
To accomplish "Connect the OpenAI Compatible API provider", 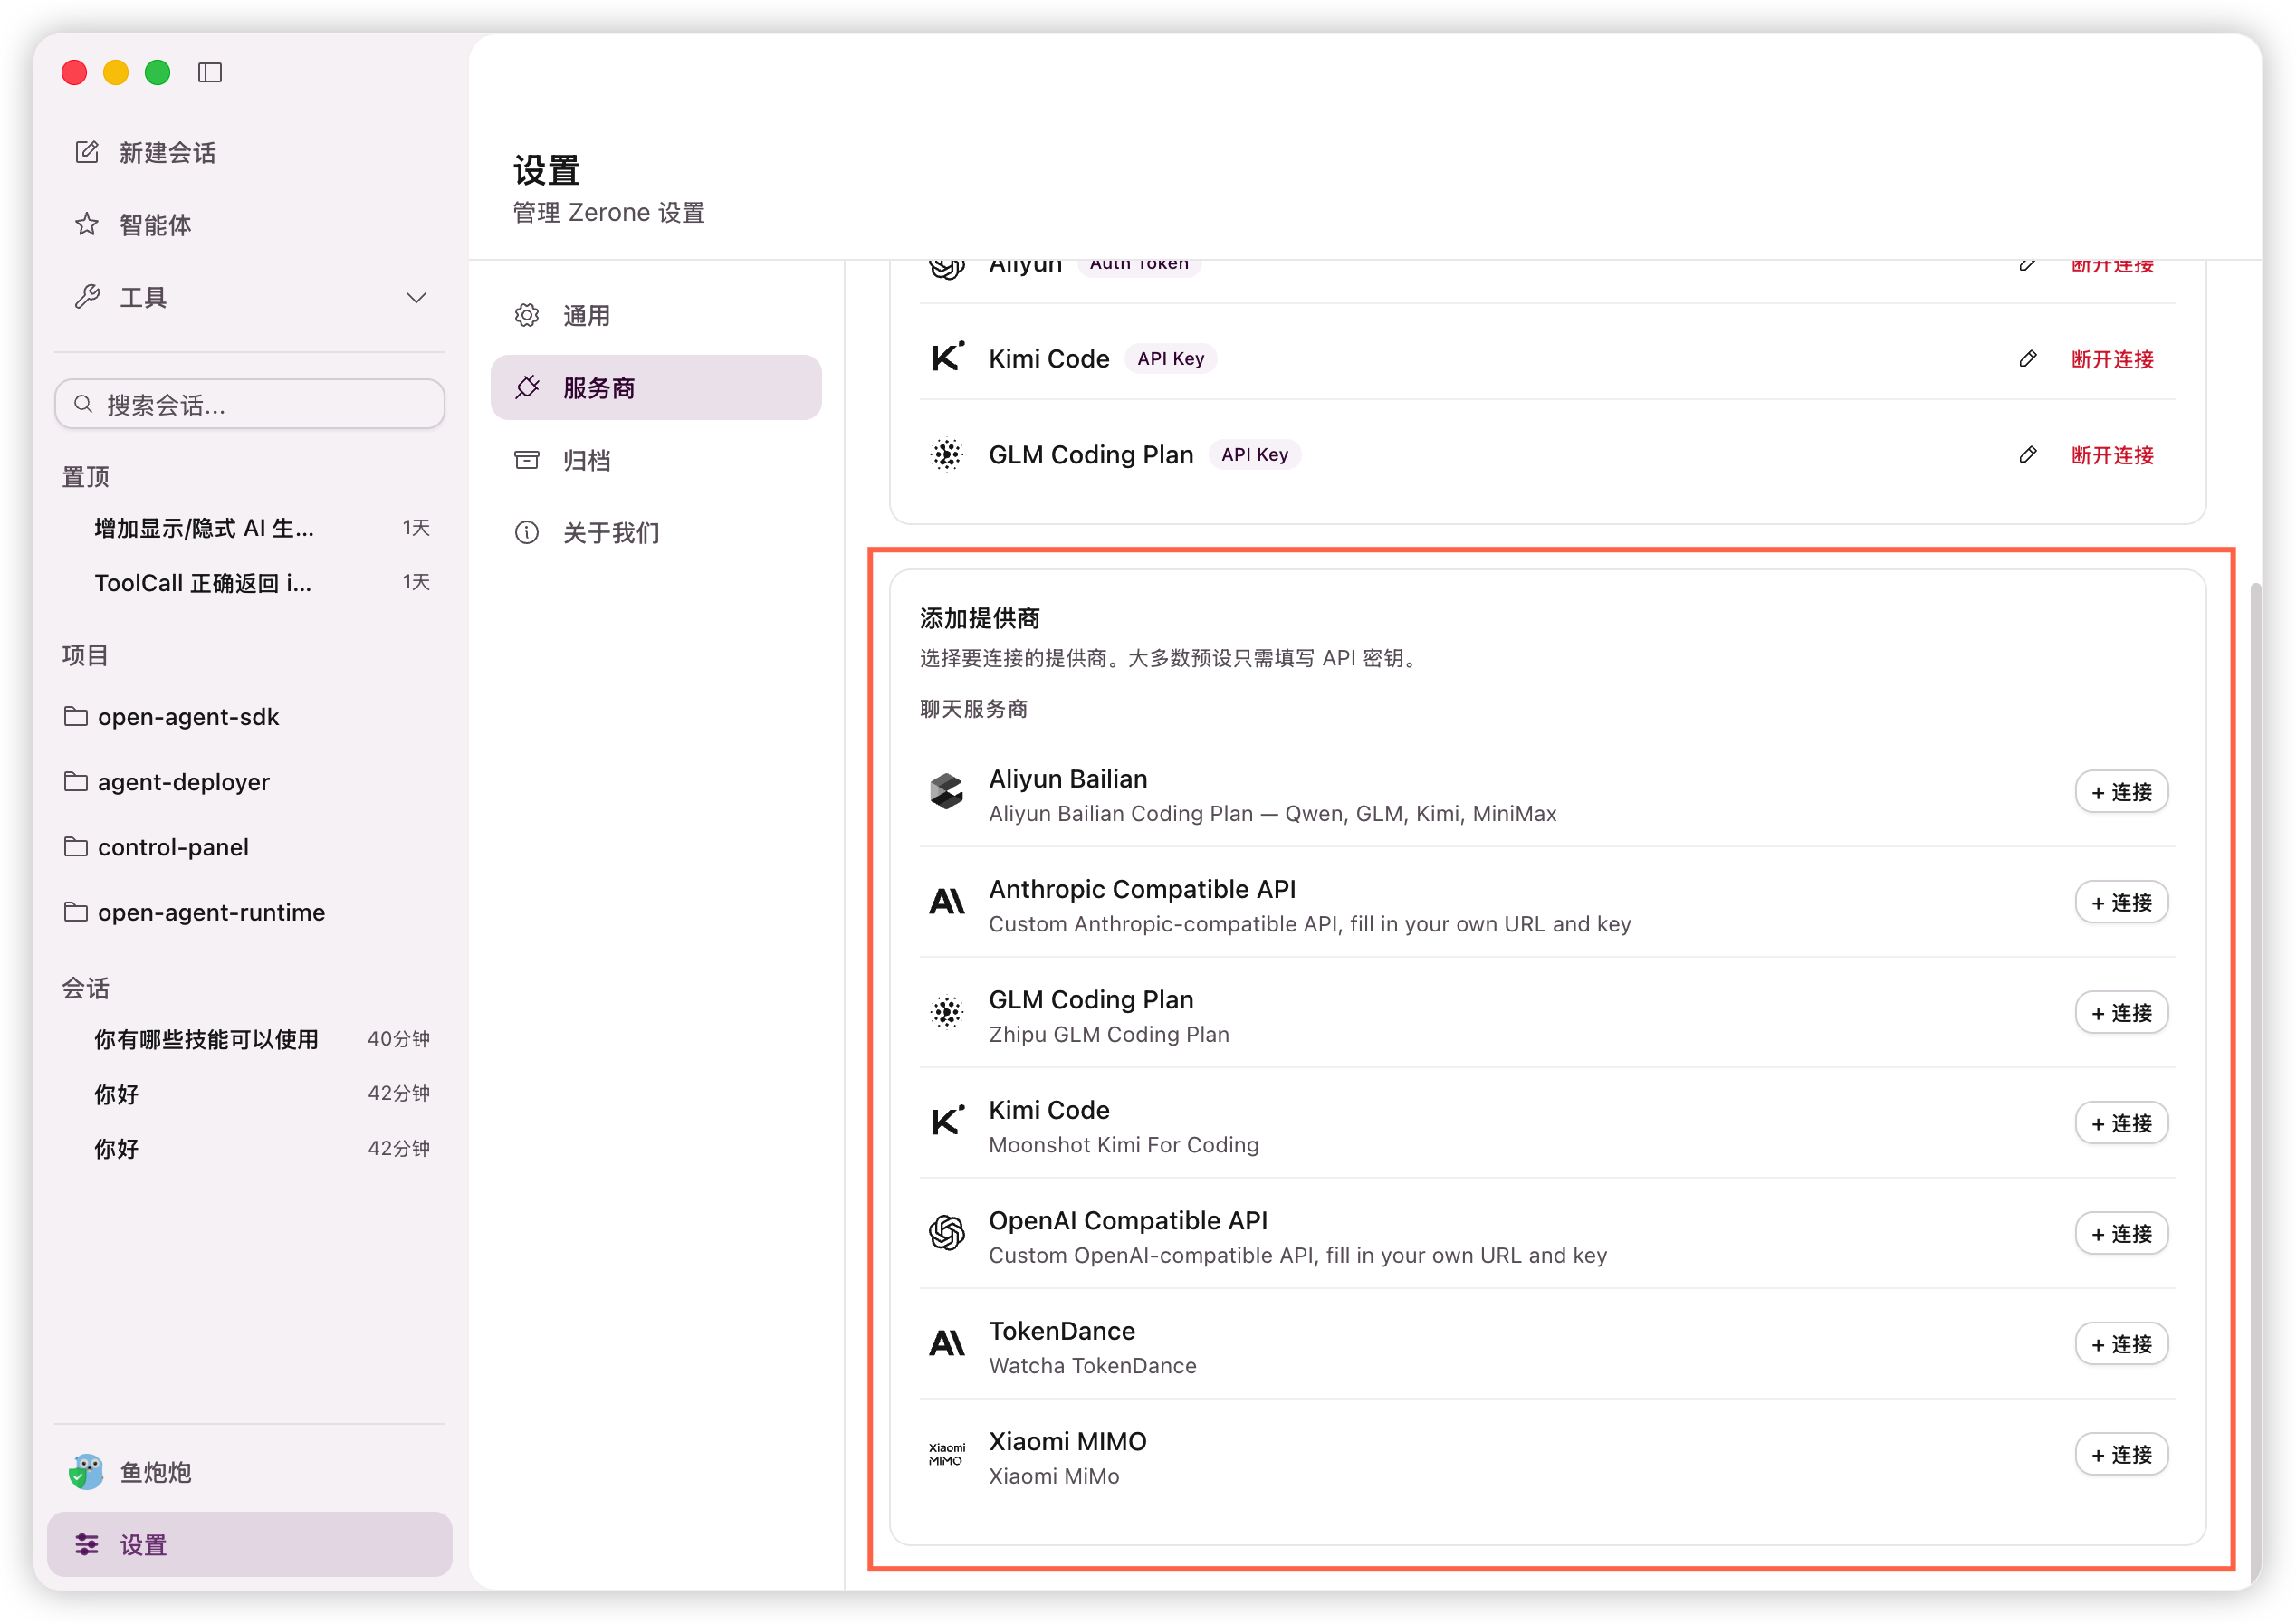I will [2121, 1234].
